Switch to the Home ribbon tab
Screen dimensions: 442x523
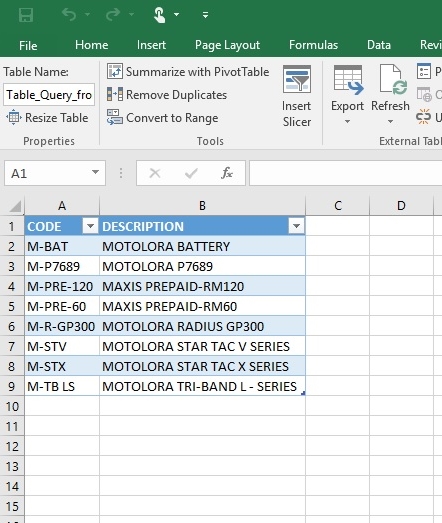pos(91,45)
